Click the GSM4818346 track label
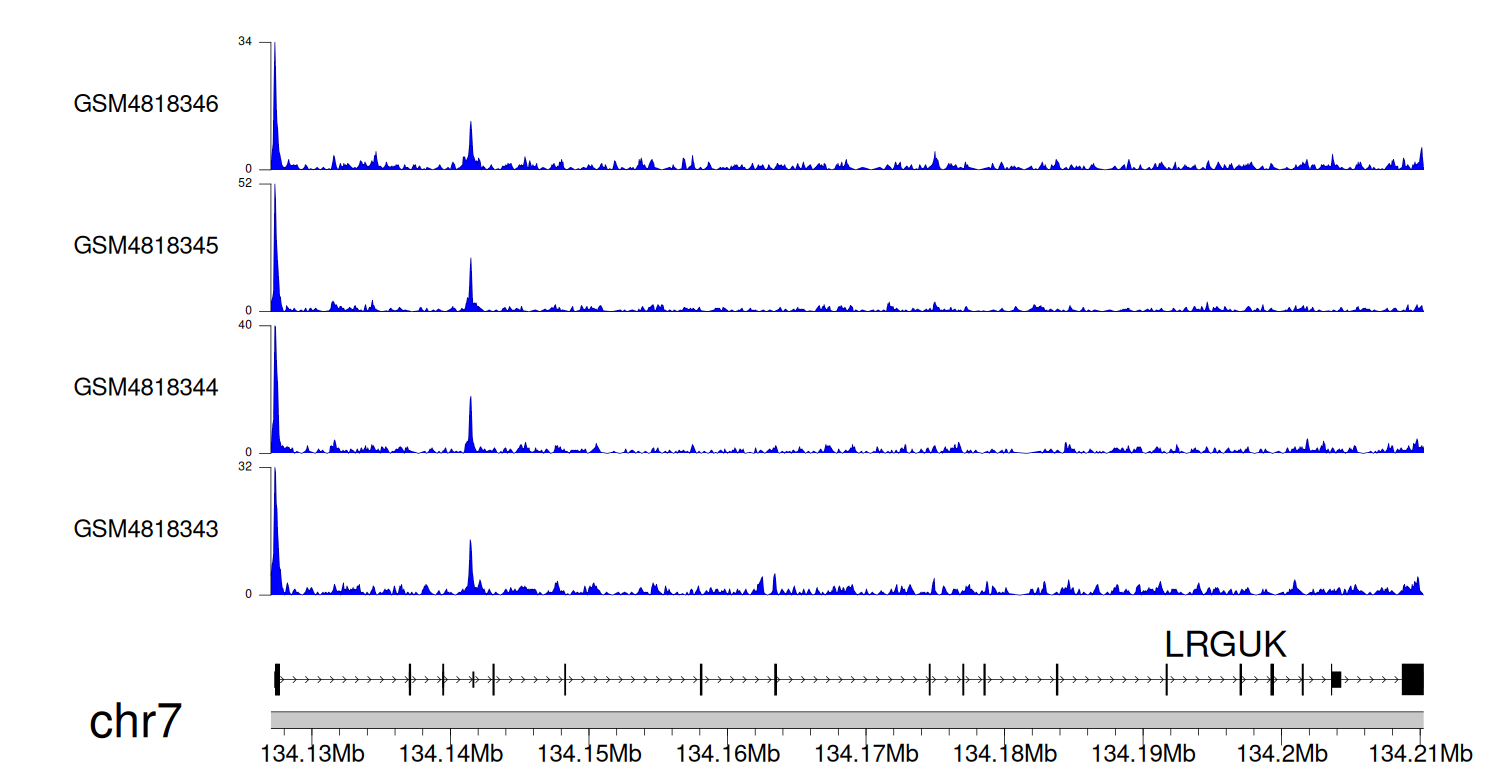1500x780 pixels. pos(146,104)
